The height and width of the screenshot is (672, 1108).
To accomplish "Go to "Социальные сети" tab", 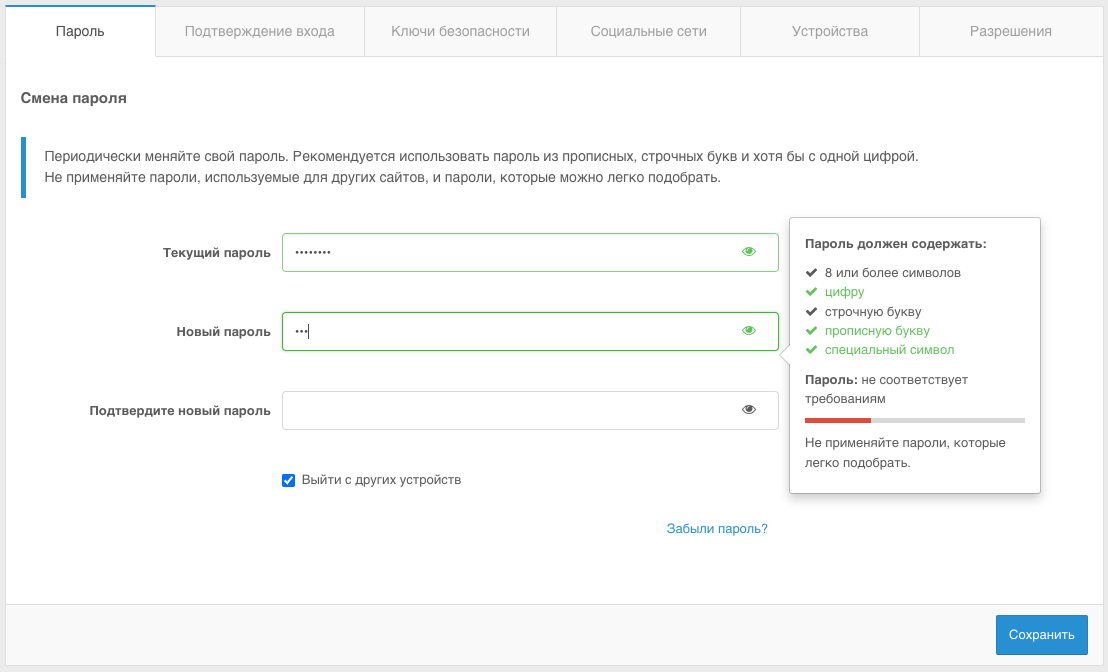I will point(648,31).
